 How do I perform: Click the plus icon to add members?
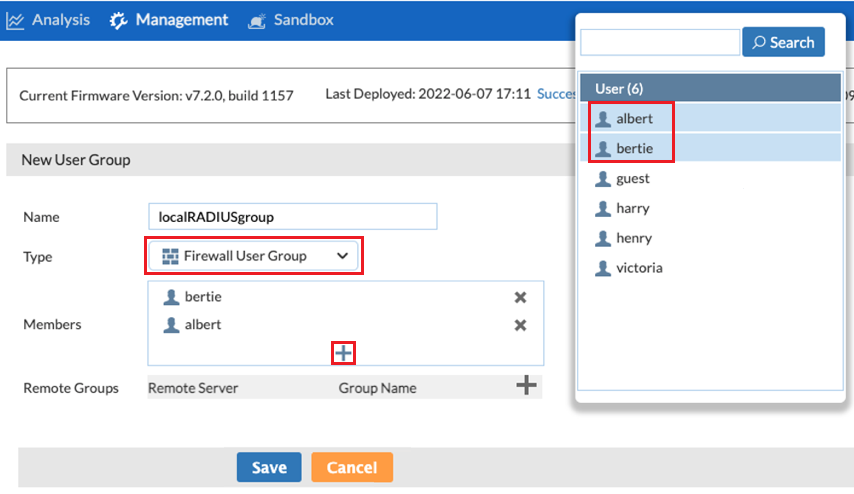click(x=343, y=352)
